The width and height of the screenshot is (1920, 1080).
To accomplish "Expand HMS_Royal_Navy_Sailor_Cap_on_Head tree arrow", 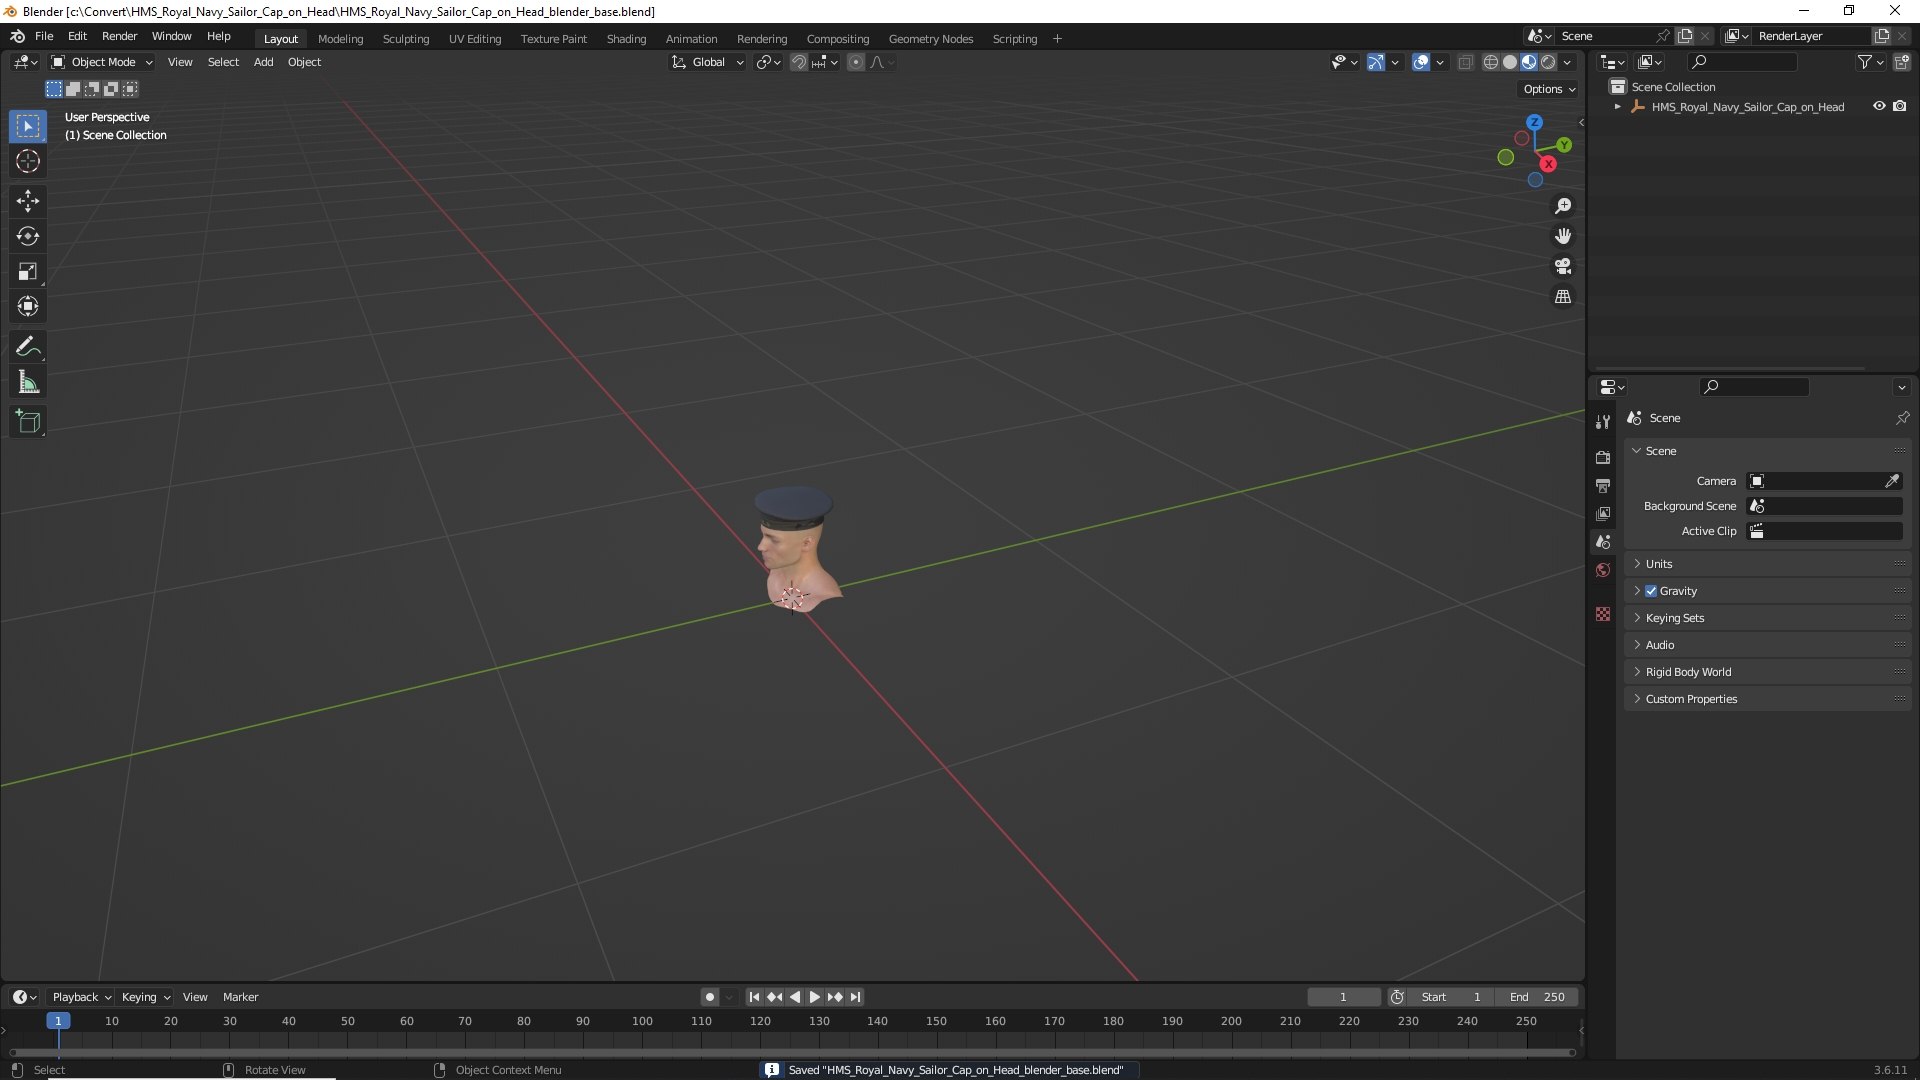I will (x=1617, y=107).
